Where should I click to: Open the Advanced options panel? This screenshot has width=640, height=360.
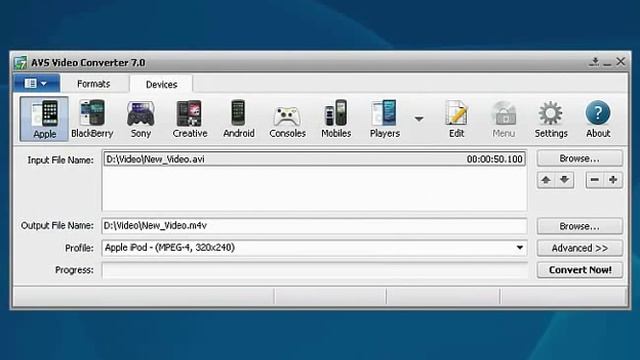(x=580, y=248)
